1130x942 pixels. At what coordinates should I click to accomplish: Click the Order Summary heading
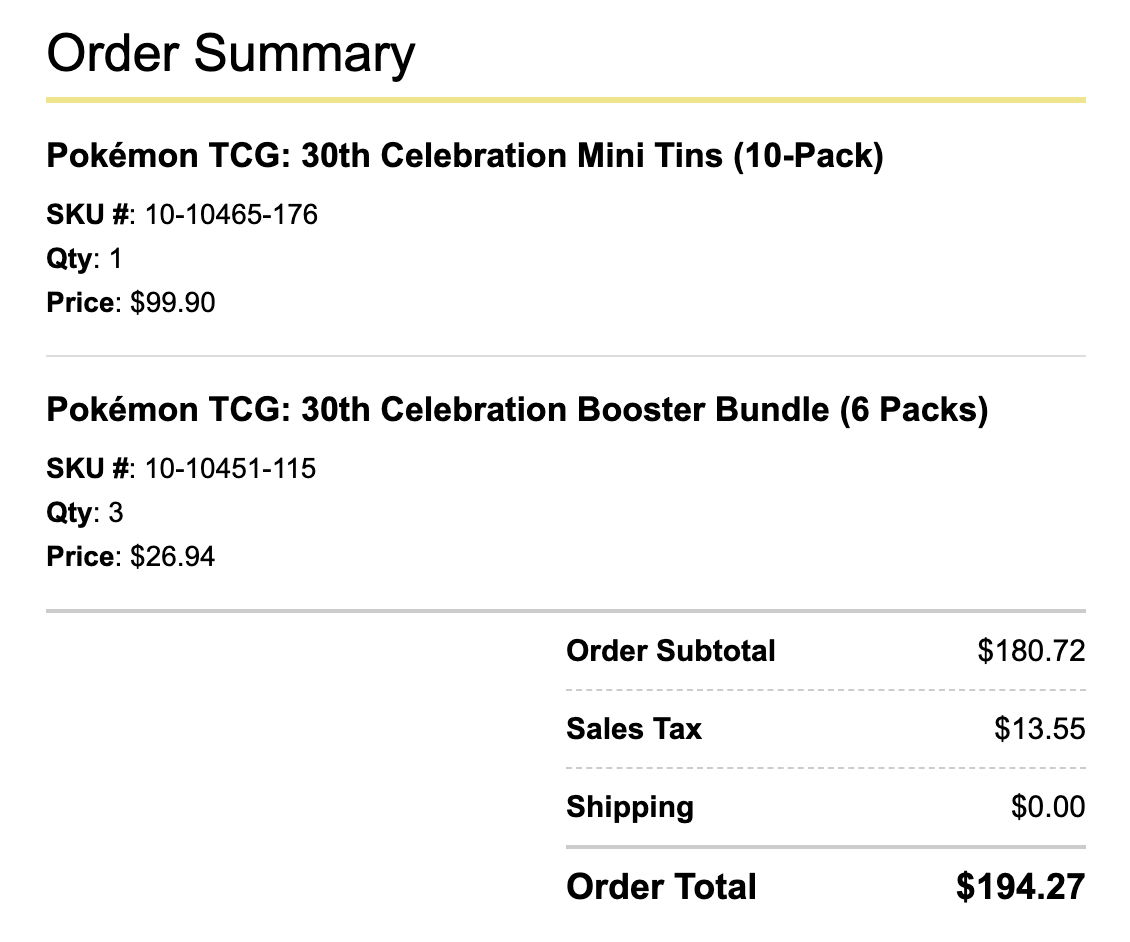click(231, 55)
